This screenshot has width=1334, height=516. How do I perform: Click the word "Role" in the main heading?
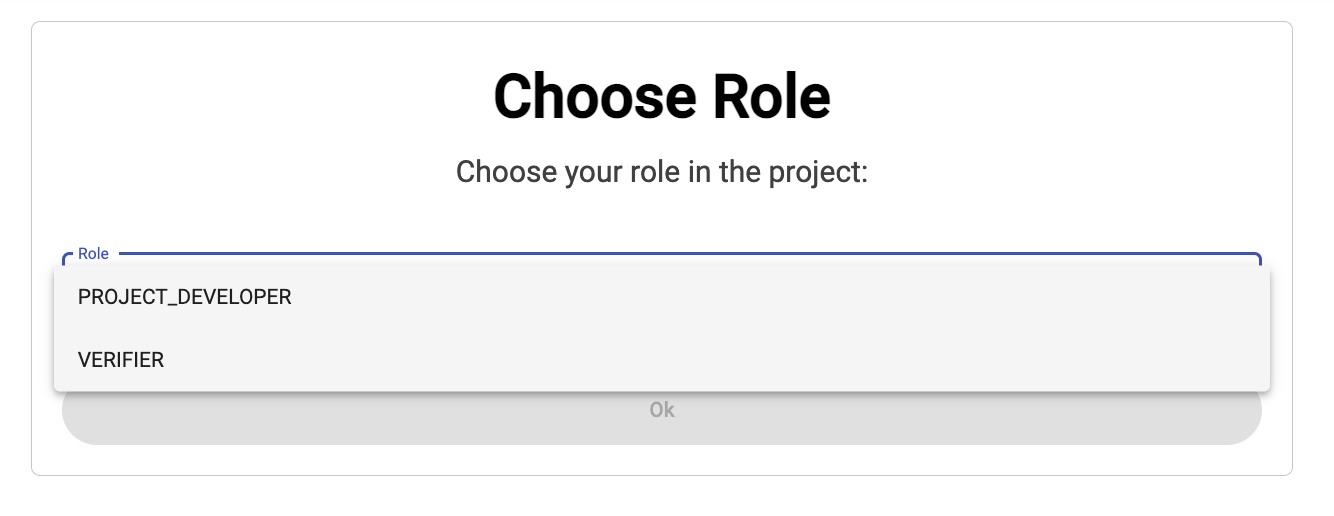click(770, 97)
